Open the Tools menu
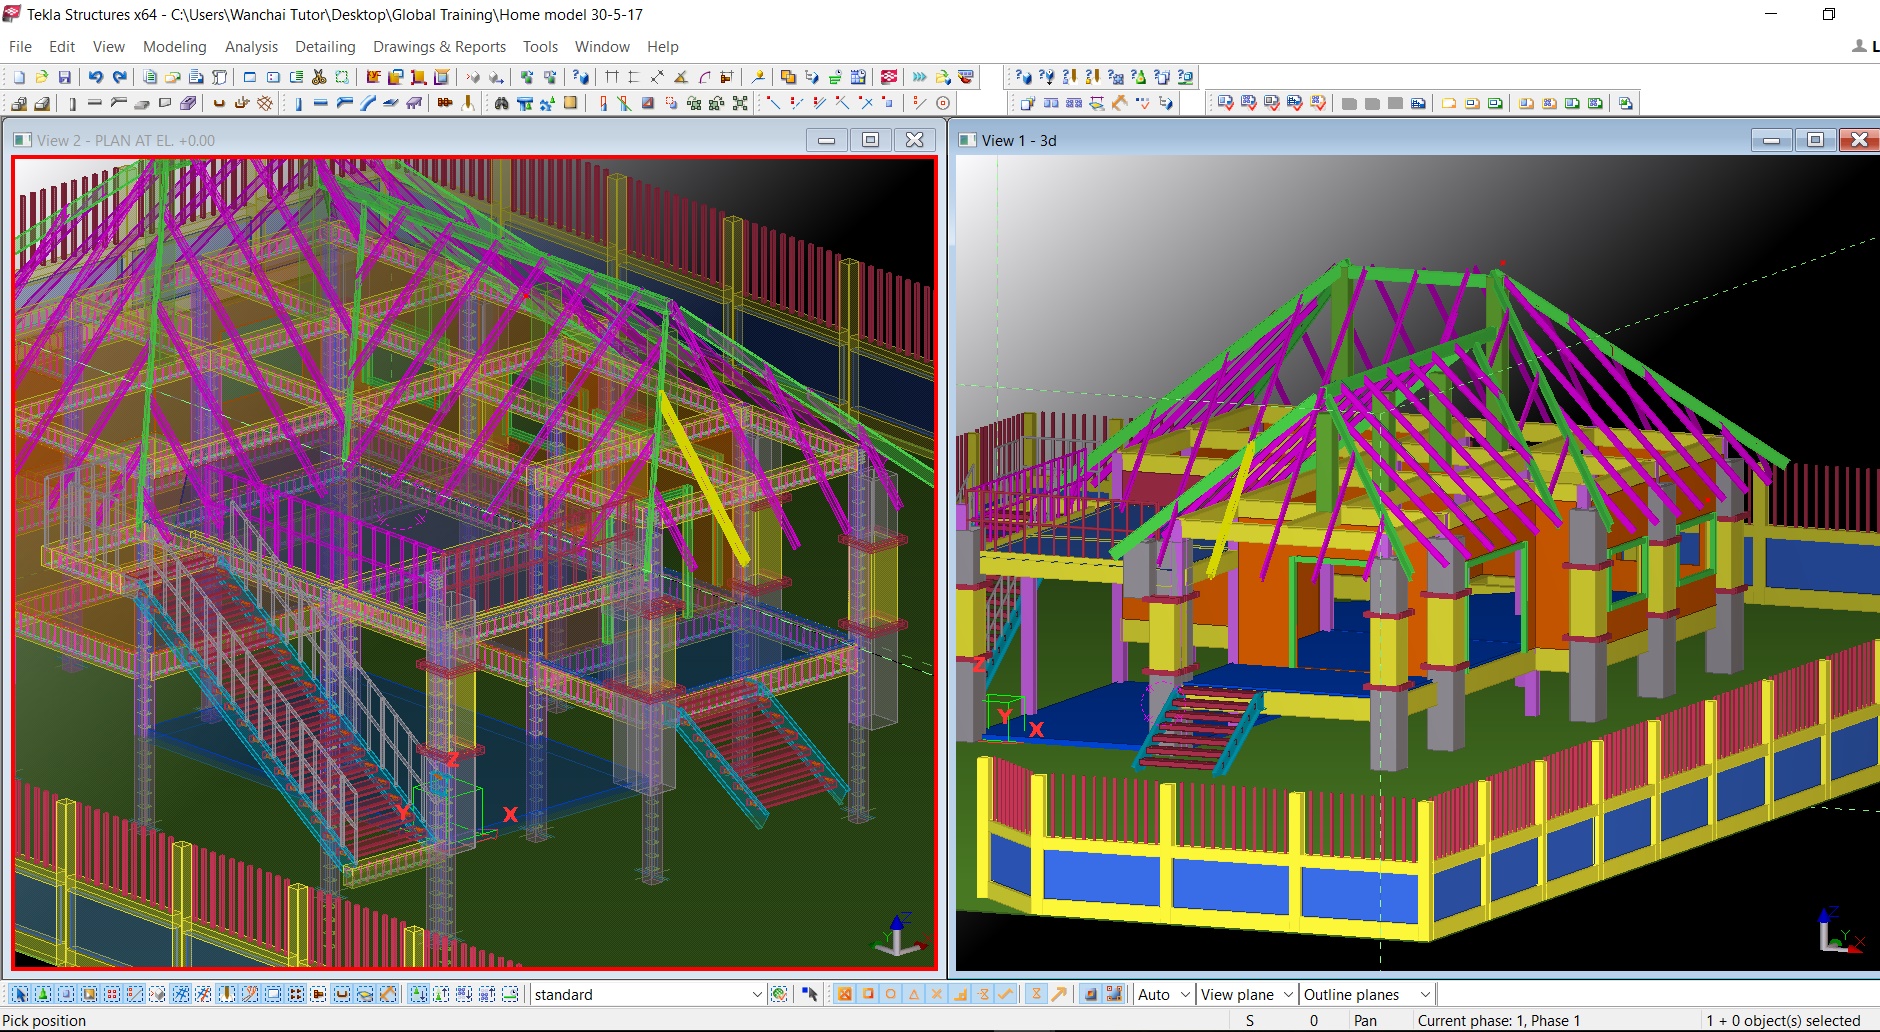Screen dimensions: 1880x1032 click(x=540, y=46)
